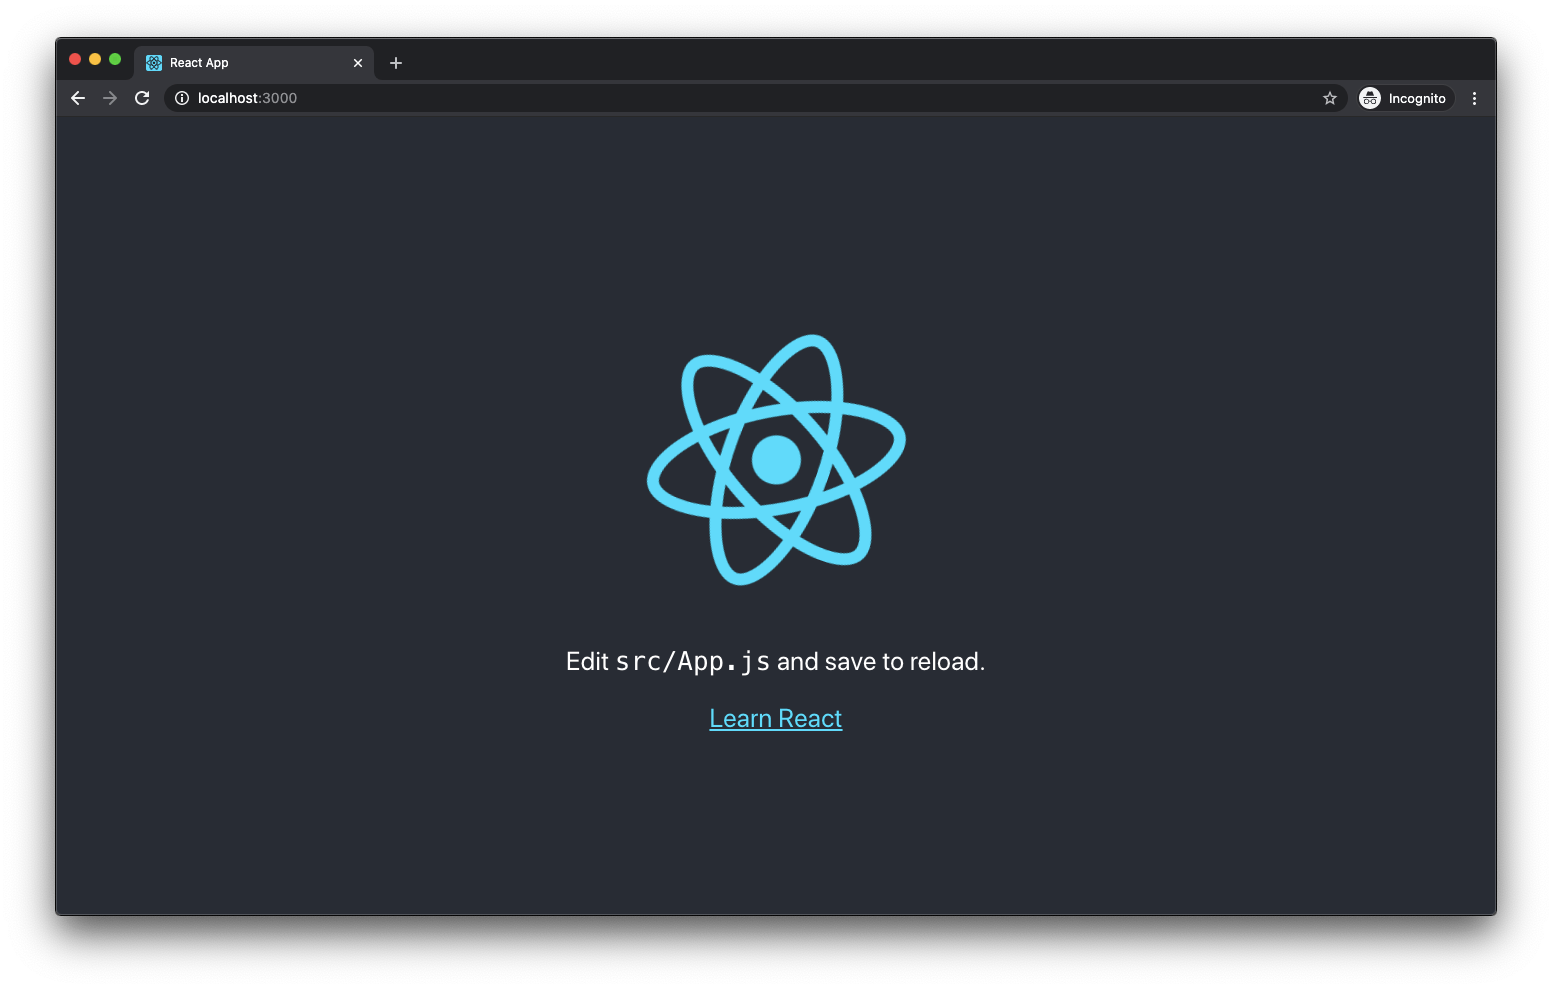The width and height of the screenshot is (1552, 989).
Task: Click the forward navigation arrow
Action: (110, 98)
